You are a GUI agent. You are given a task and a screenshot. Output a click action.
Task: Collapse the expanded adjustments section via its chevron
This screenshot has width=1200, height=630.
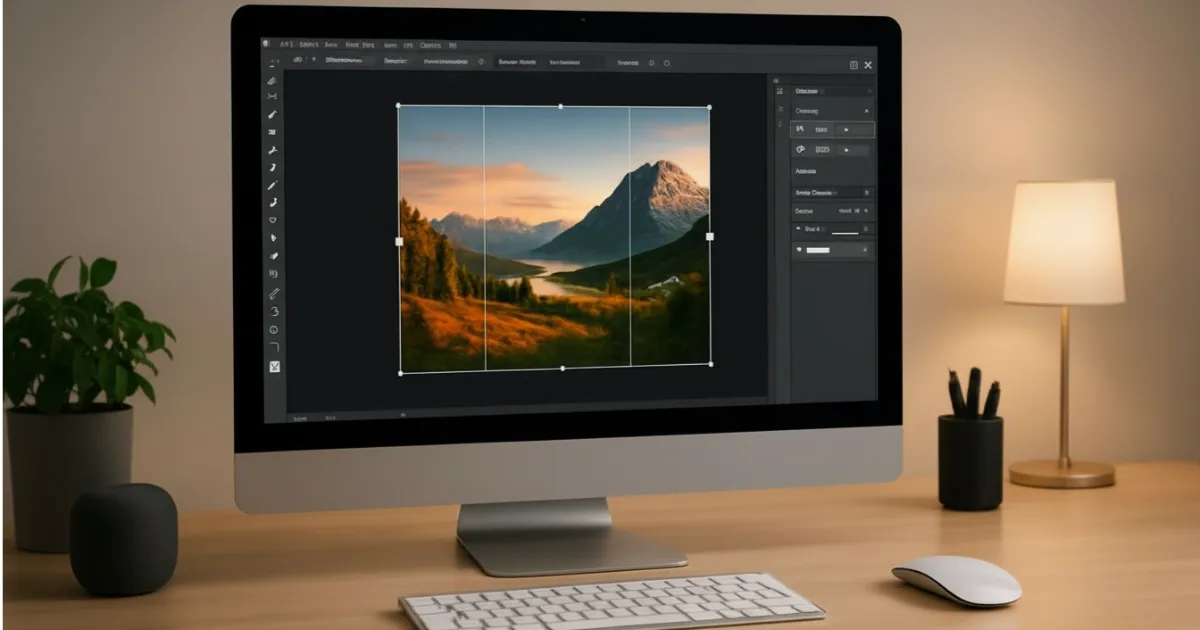[x=866, y=110]
